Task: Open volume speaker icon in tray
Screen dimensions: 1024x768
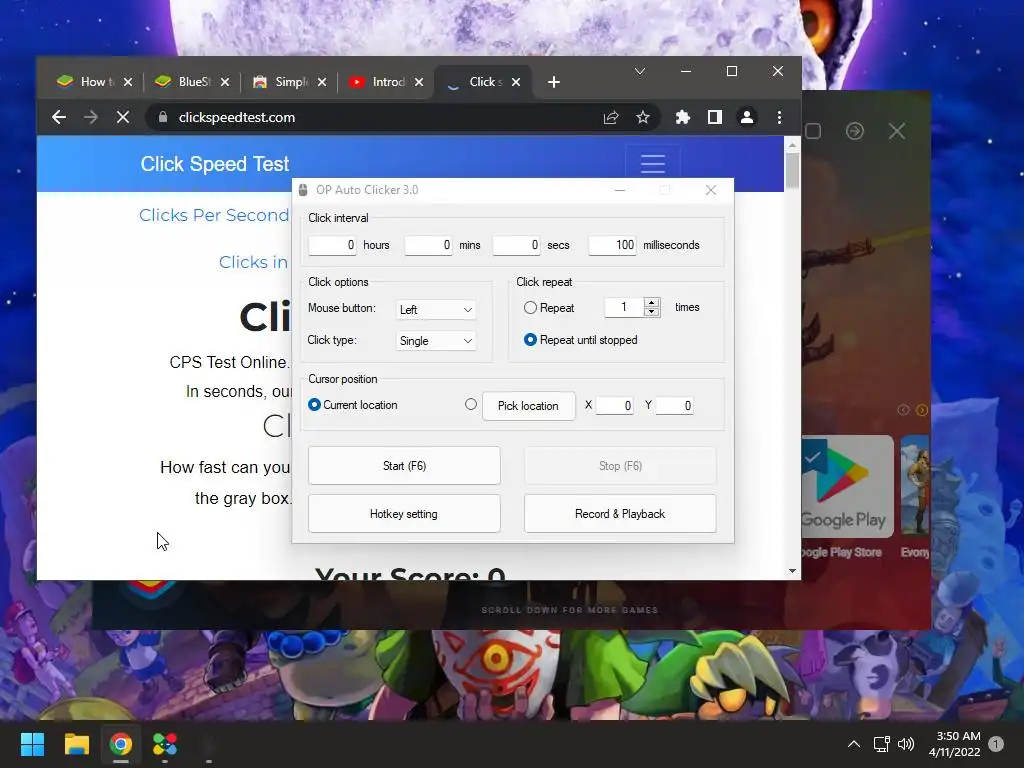Action: tap(906, 744)
